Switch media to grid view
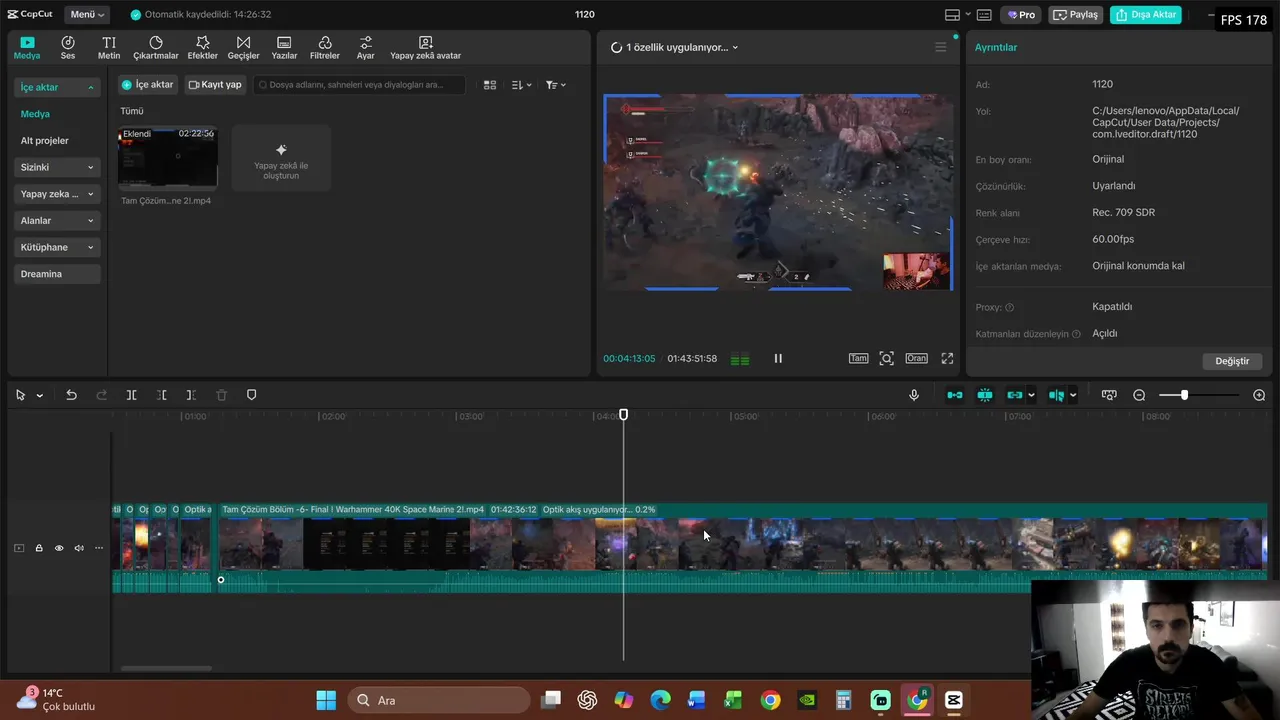 pos(490,85)
